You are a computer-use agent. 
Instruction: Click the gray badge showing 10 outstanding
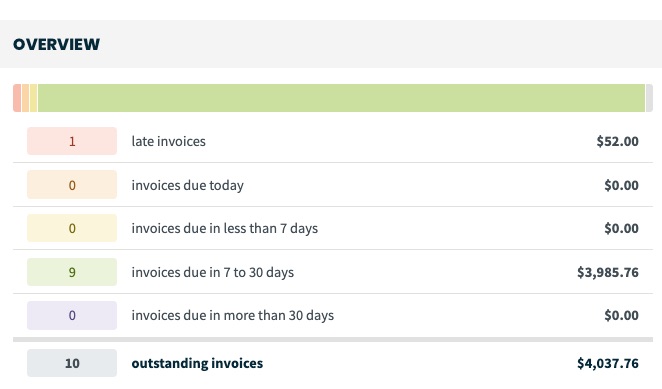(x=72, y=363)
